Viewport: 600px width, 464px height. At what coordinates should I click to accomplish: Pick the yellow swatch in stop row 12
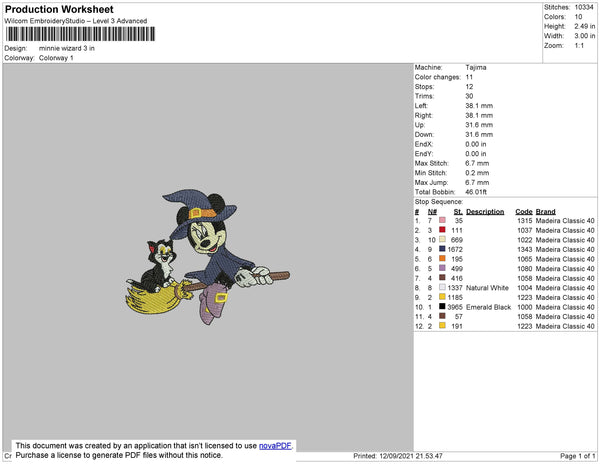coord(442,325)
